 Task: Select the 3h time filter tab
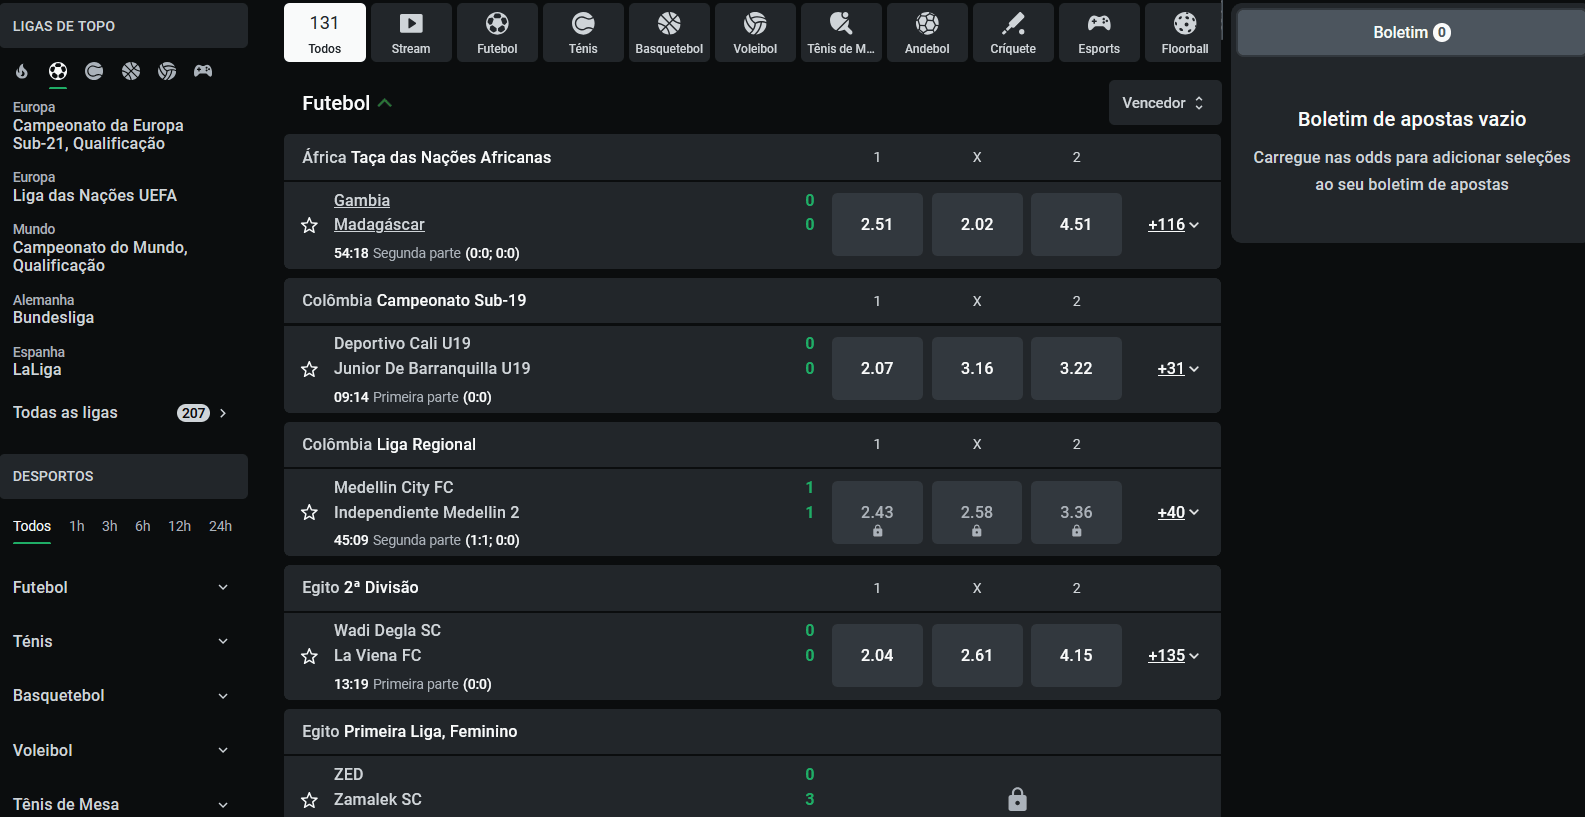click(x=110, y=526)
